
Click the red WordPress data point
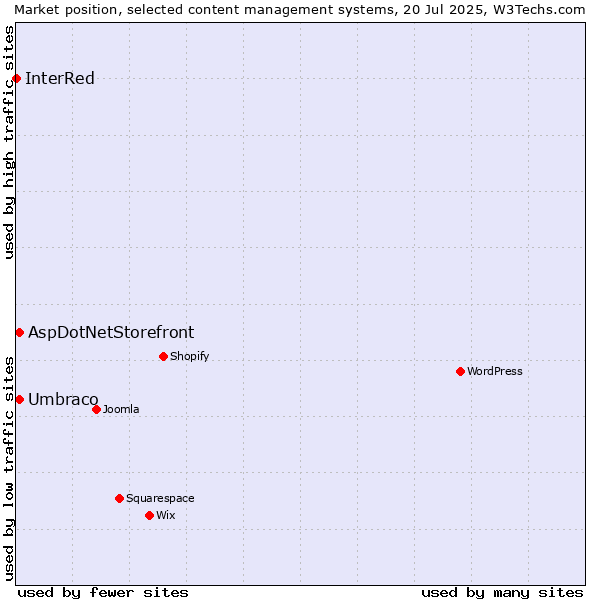click(460, 372)
